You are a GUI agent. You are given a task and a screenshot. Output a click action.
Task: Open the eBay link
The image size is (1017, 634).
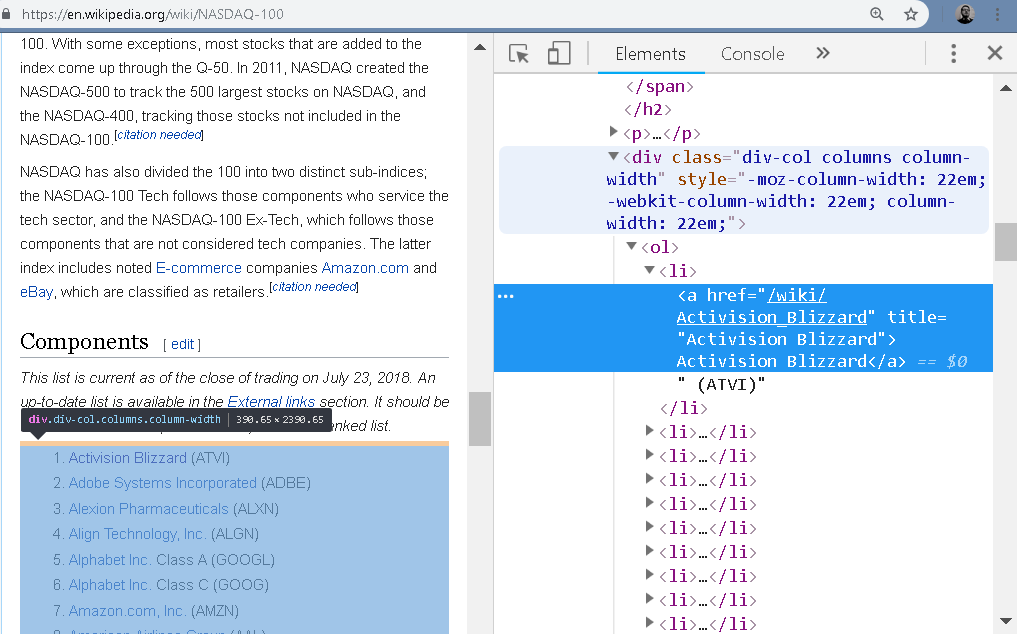[36, 292]
